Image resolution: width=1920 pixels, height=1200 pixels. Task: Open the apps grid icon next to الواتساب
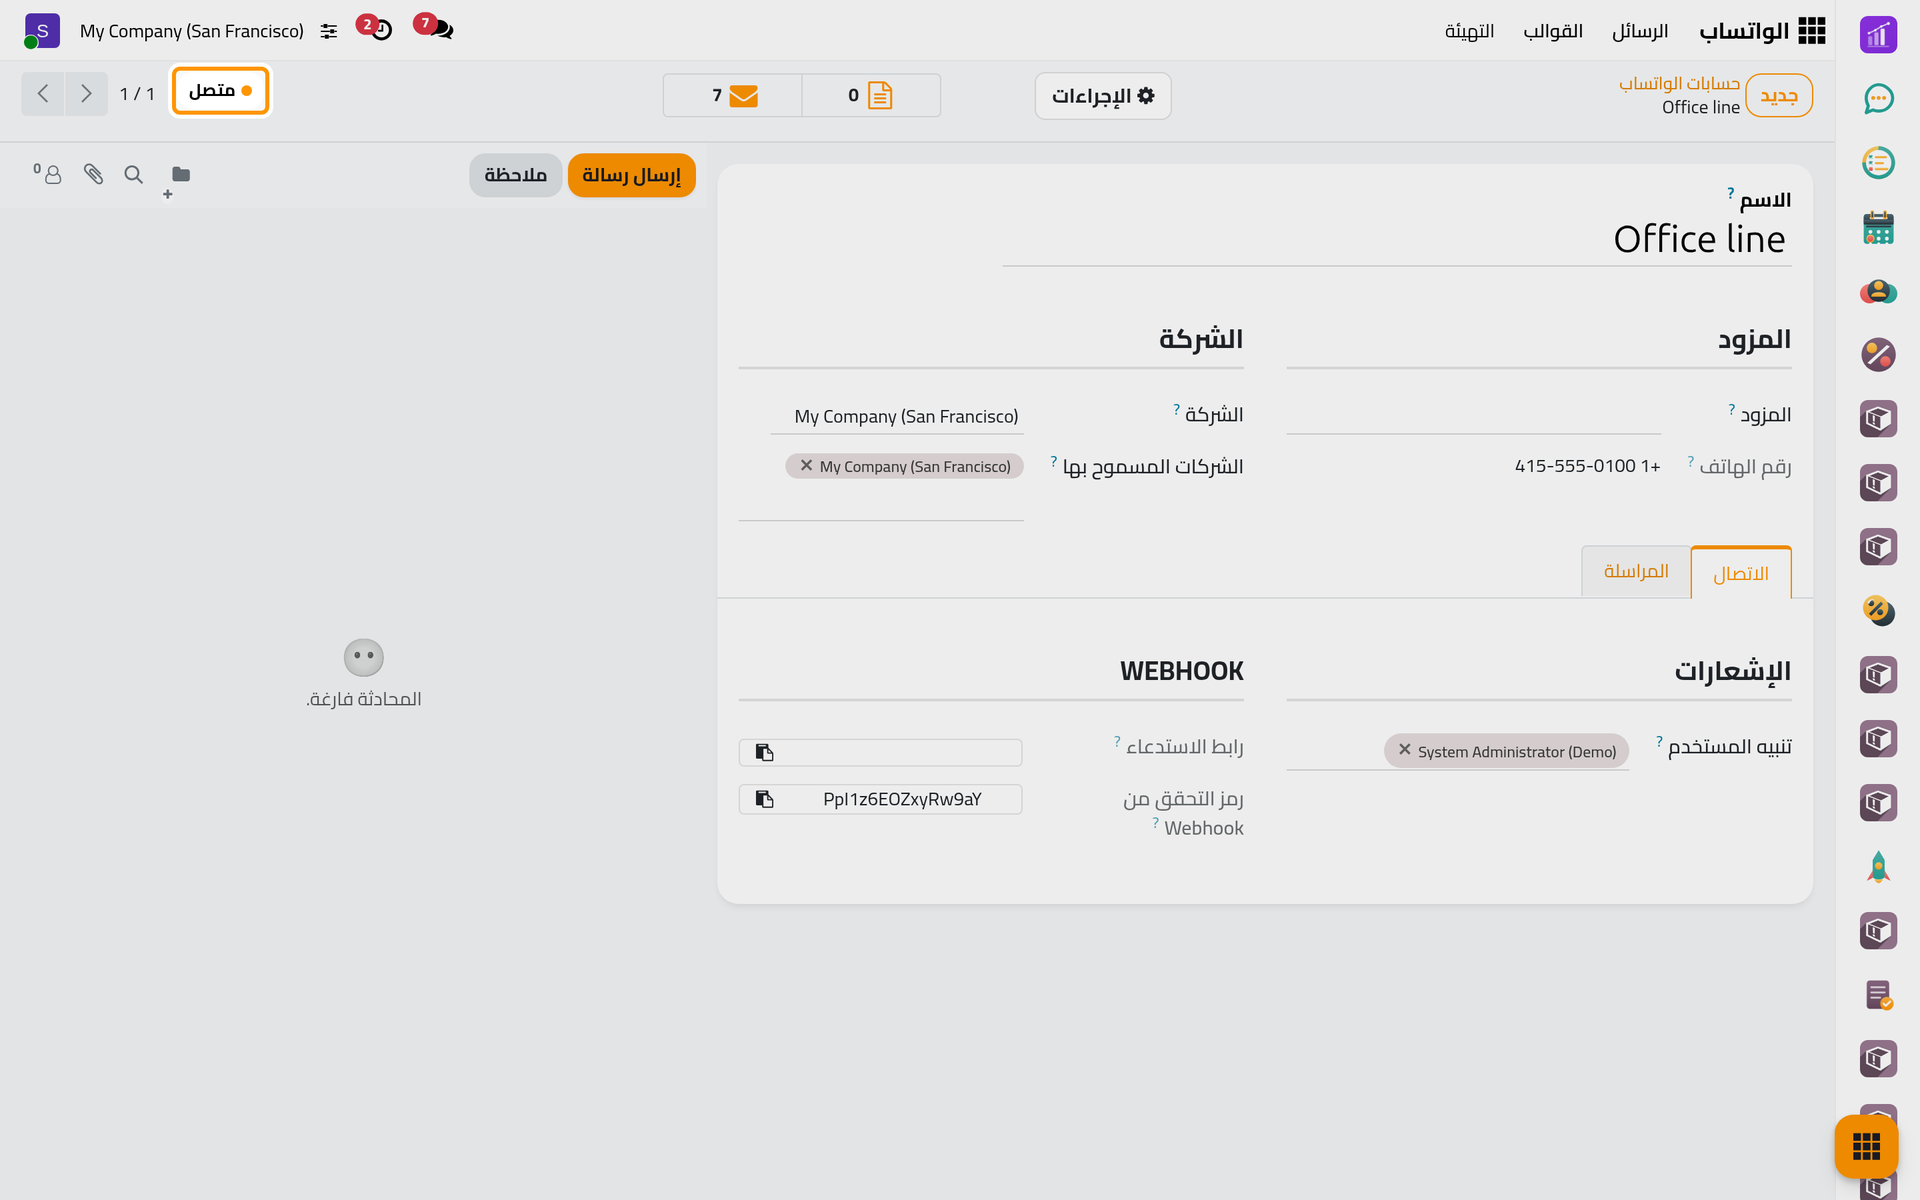[x=1811, y=31]
